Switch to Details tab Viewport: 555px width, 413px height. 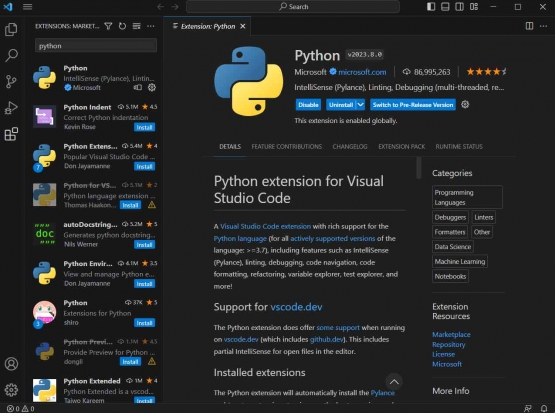(x=230, y=147)
